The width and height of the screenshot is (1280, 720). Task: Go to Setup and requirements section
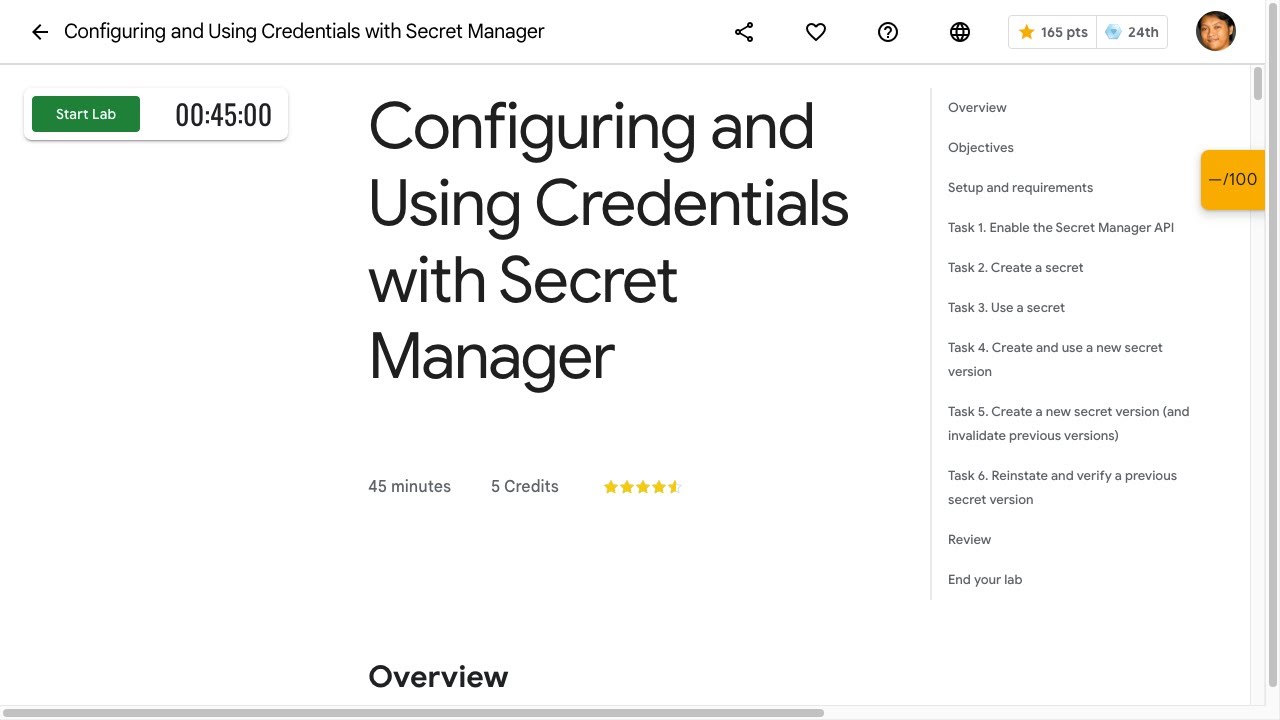pyautogui.click(x=1020, y=187)
